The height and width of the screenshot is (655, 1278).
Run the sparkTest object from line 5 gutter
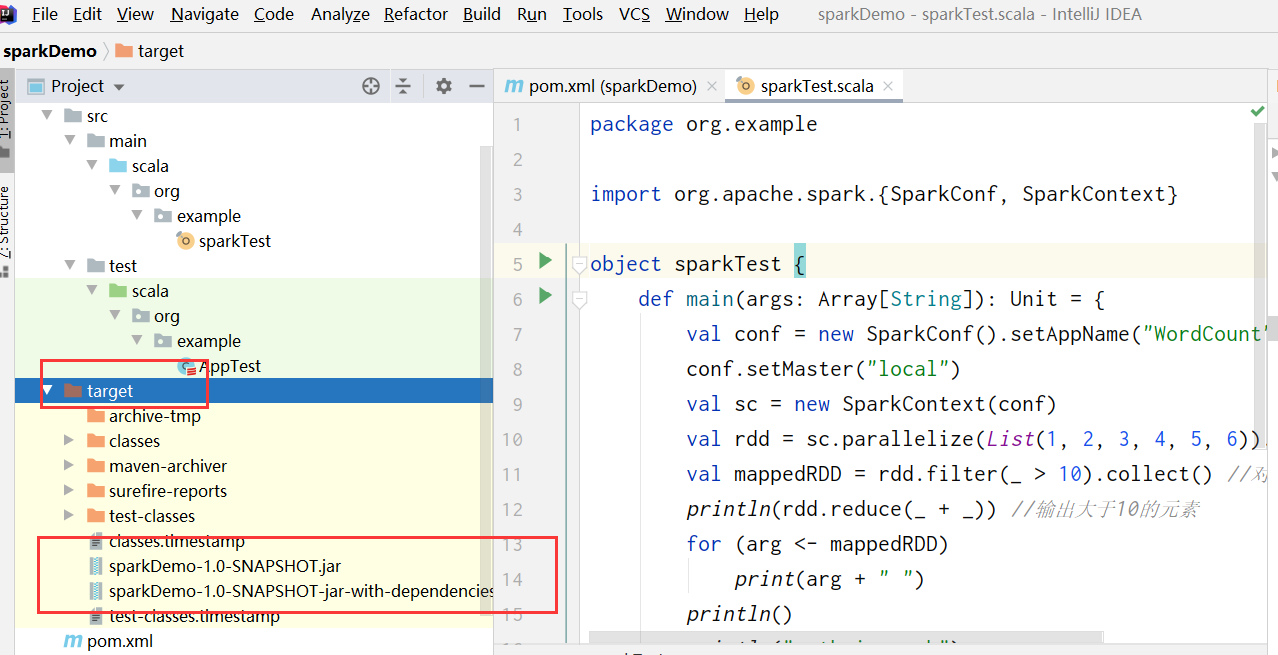pyautogui.click(x=545, y=261)
